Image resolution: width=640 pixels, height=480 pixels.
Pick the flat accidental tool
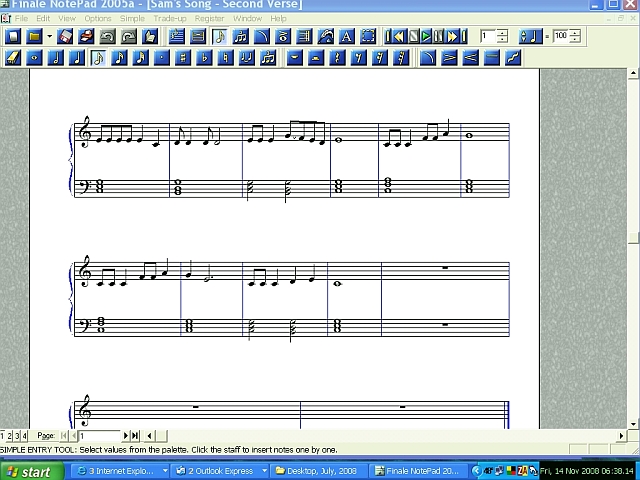[x=205, y=57]
